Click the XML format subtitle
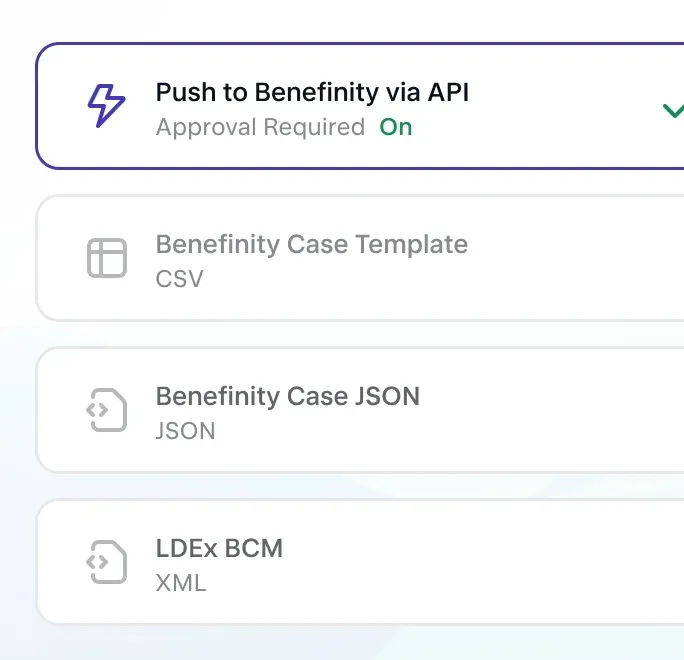The image size is (684, 660). tap(181, 583)
